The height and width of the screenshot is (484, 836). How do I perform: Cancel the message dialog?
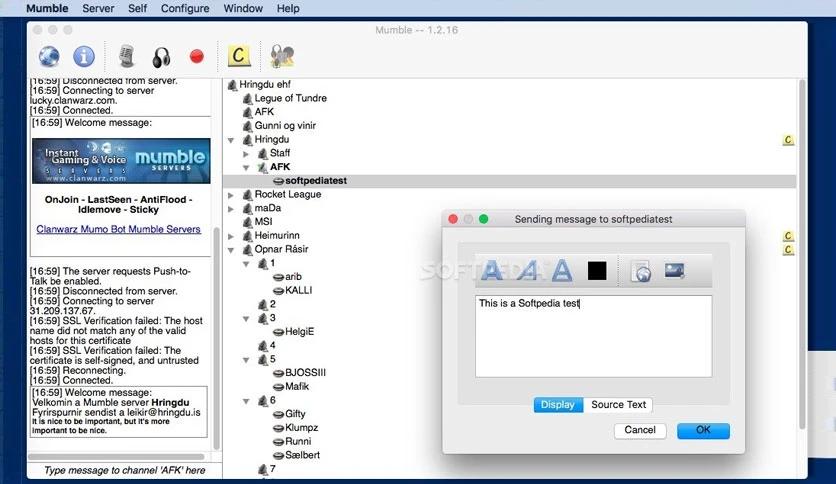pyautogui.click(x=640, y=430)
